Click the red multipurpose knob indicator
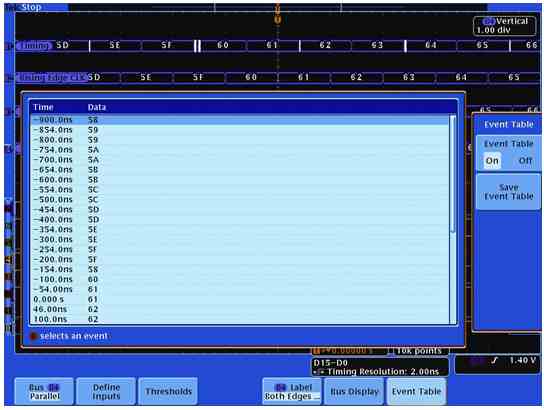 pyautogui.click(x=33, y=336)
